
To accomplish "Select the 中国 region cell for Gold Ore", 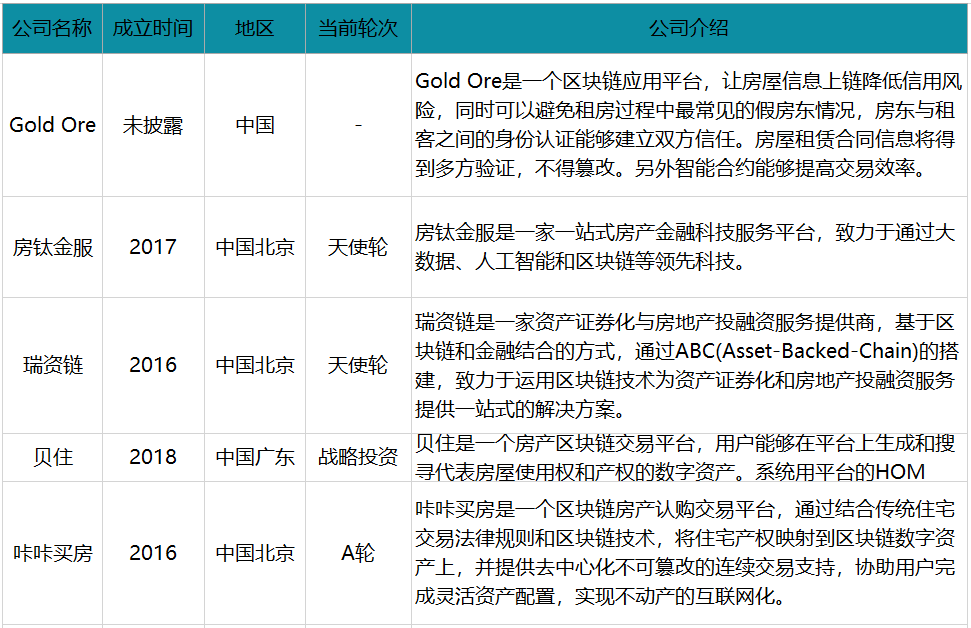I will (255, 125).
